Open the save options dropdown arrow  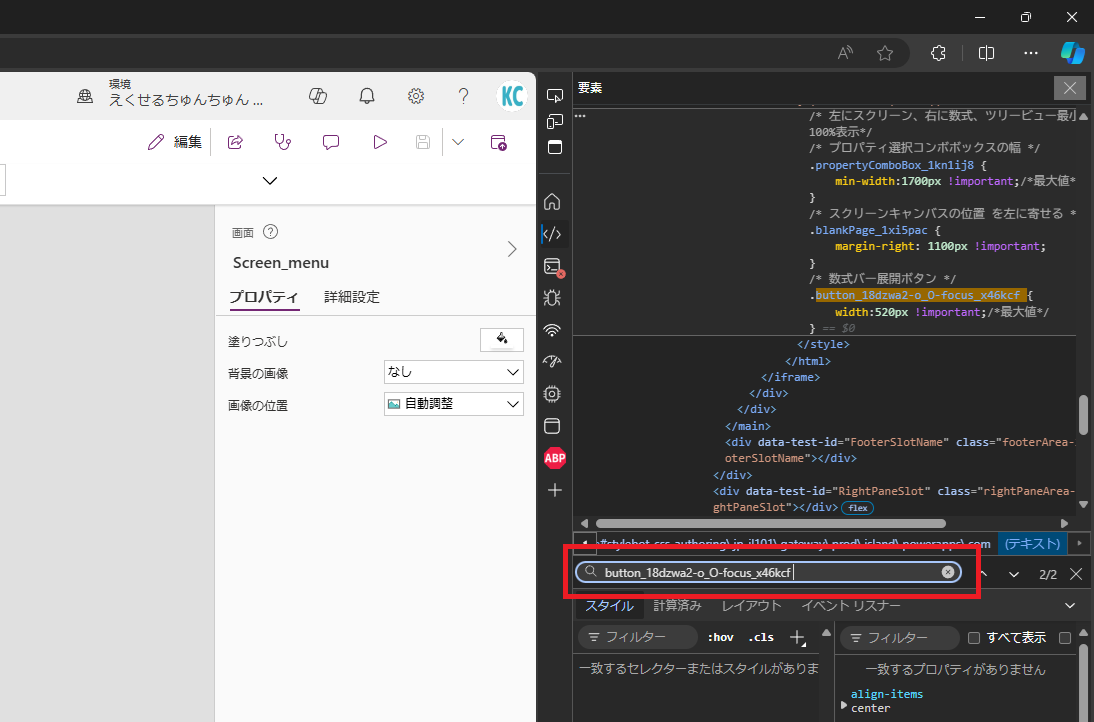(458, 142)
